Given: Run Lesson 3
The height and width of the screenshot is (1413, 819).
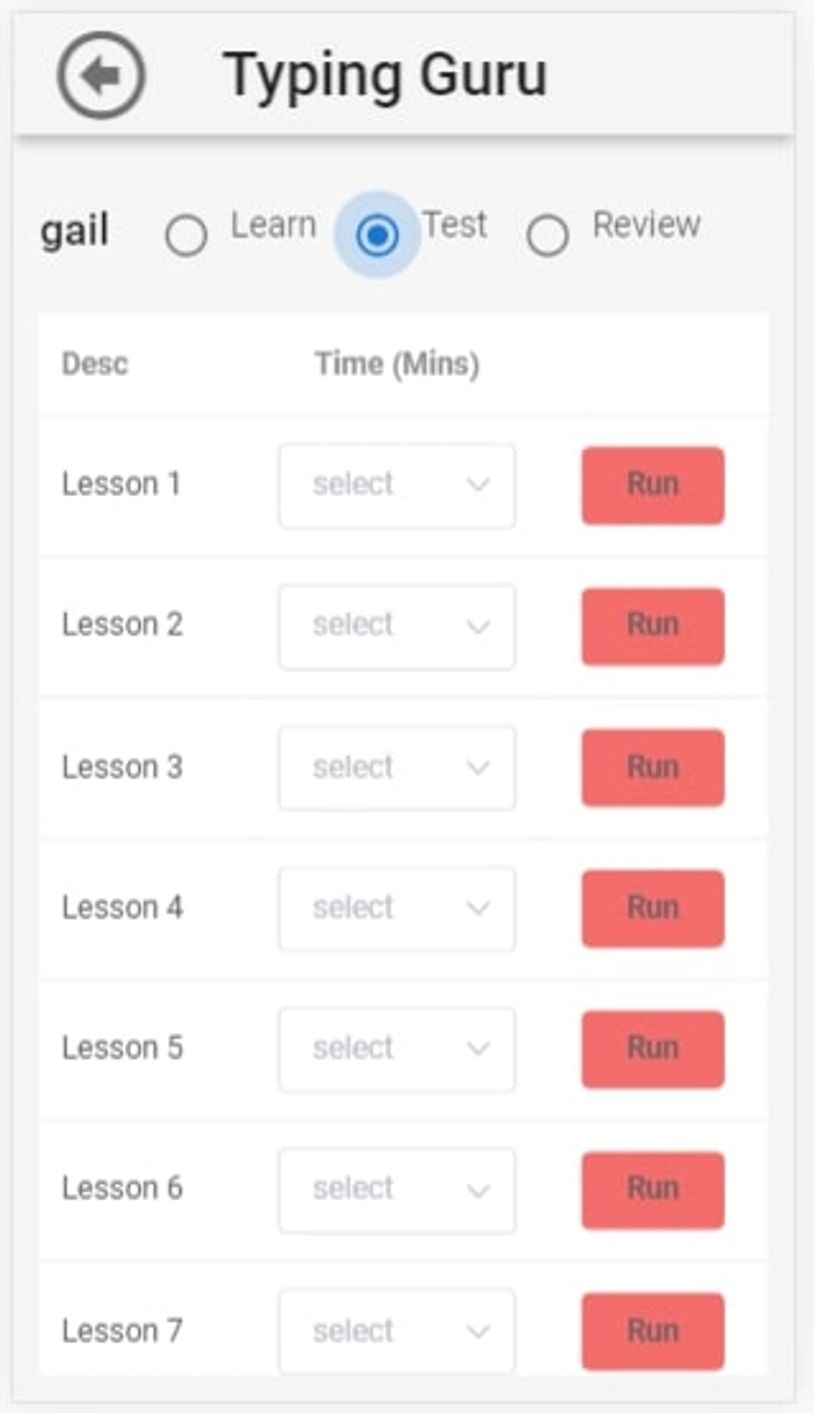Looking at the screenshot, I should click(651, 766).
